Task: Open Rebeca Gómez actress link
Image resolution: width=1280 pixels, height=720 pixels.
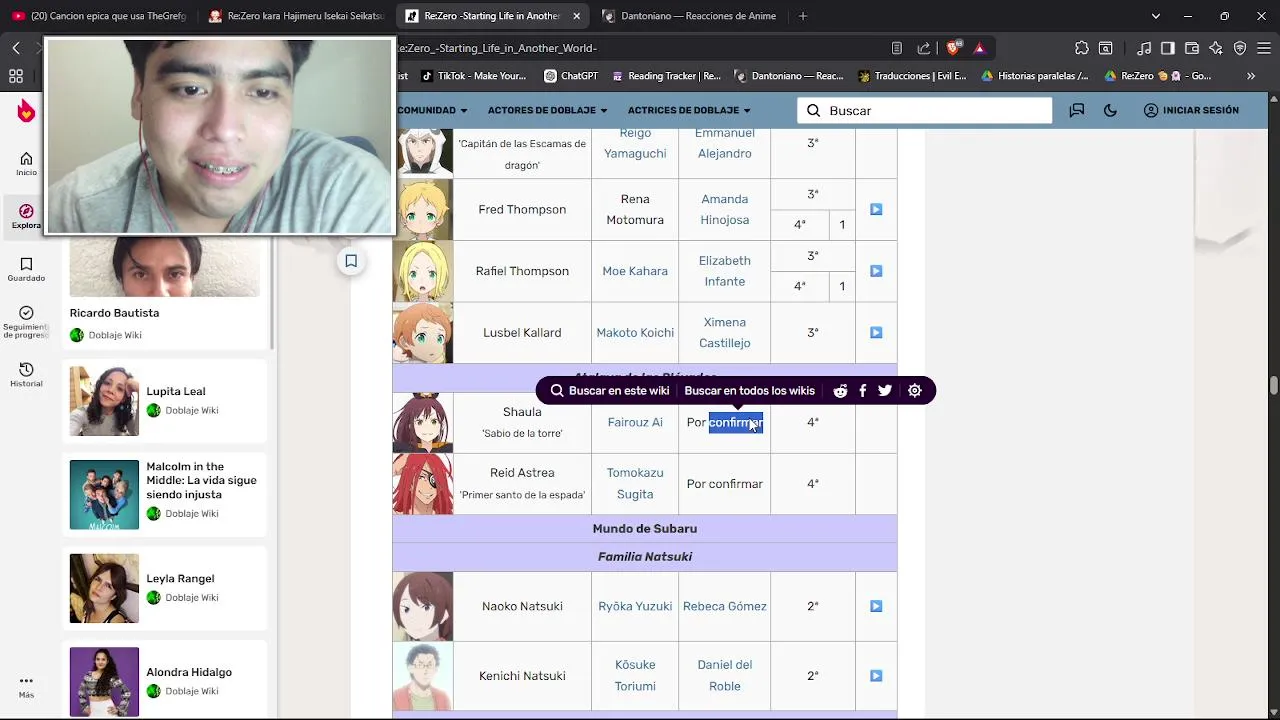Action: [725, 606]
